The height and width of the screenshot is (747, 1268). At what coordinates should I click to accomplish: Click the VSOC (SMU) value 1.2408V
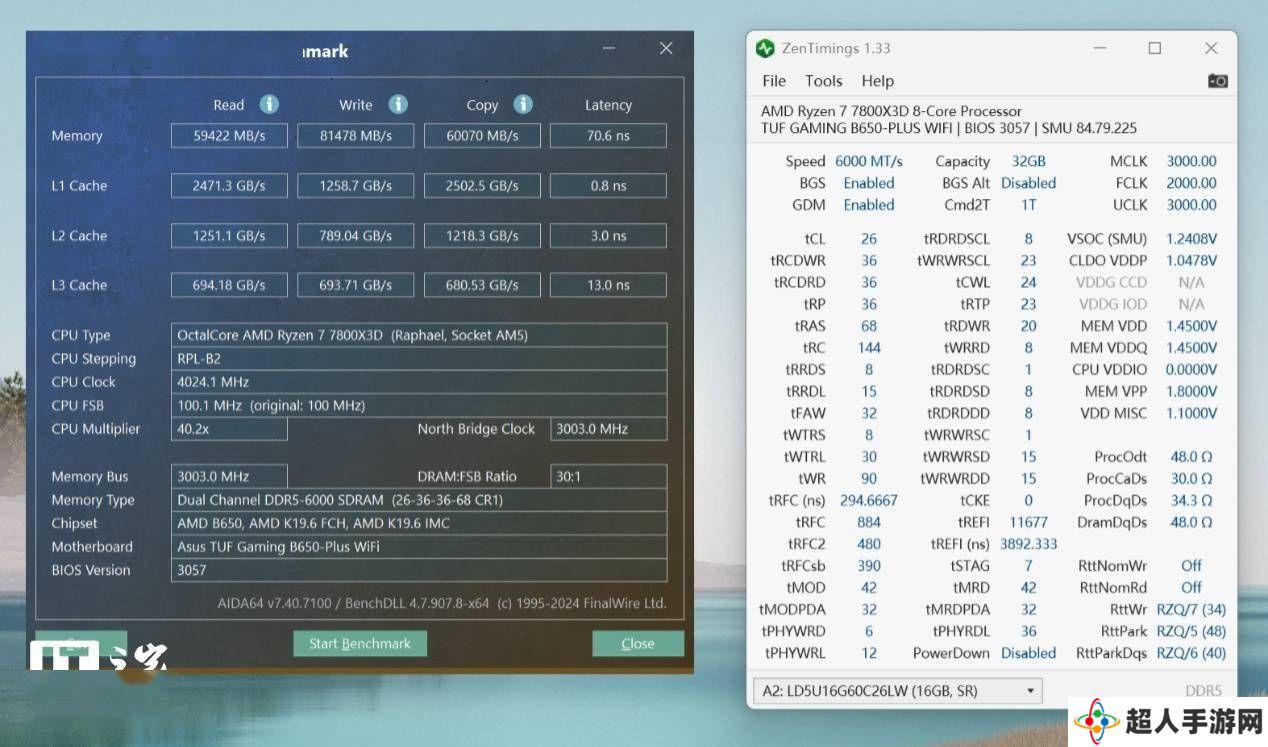click(x=1191, y=239)
